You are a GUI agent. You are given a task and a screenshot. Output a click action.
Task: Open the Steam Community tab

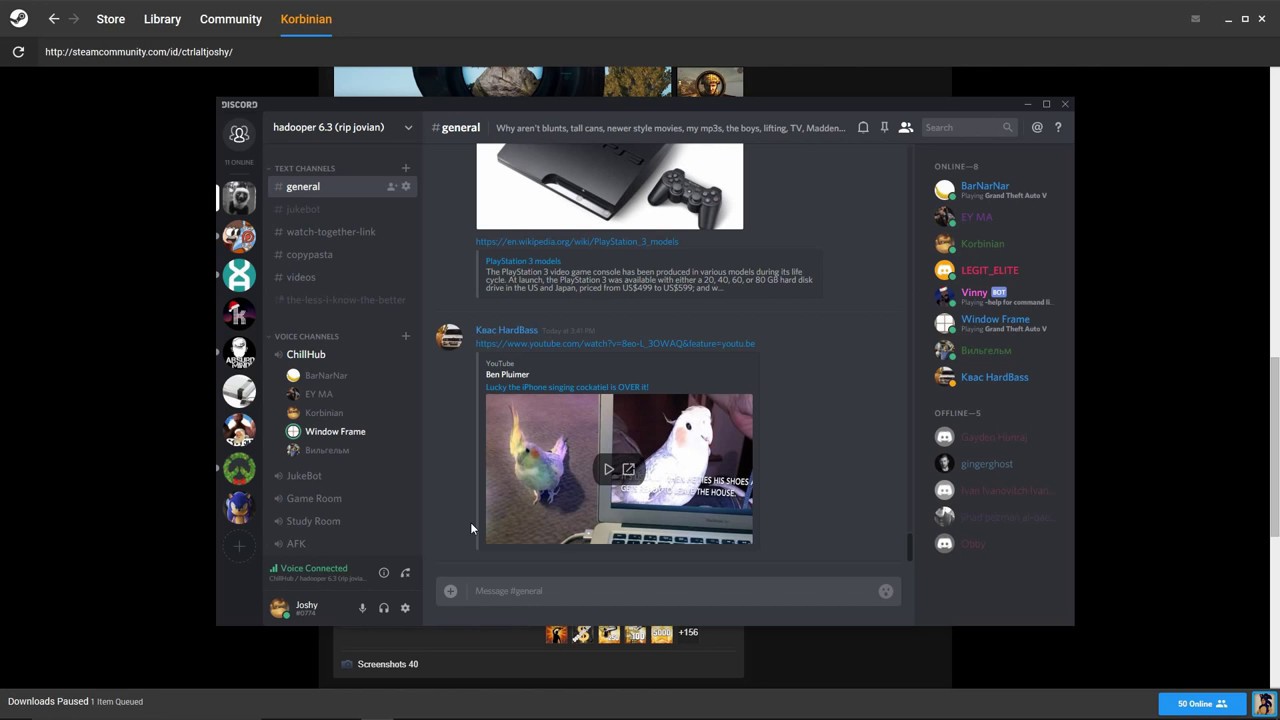point(231,19)
